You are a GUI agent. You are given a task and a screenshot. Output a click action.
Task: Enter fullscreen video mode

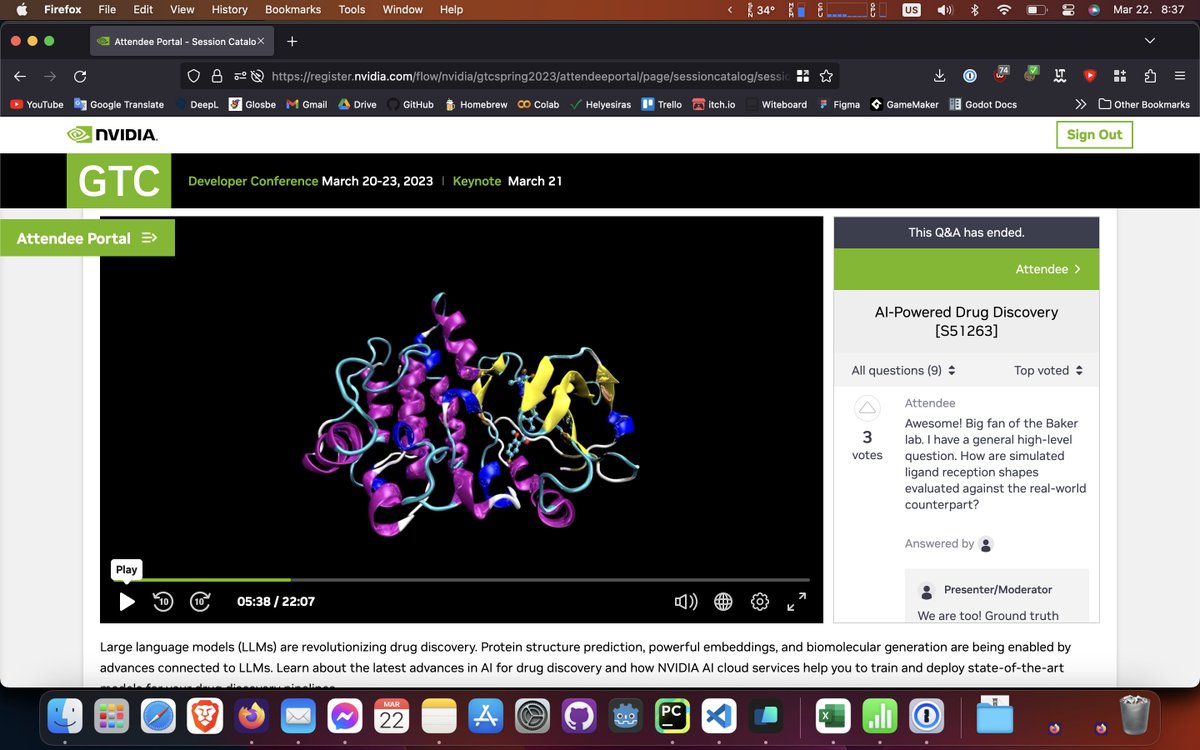point(796,601)
